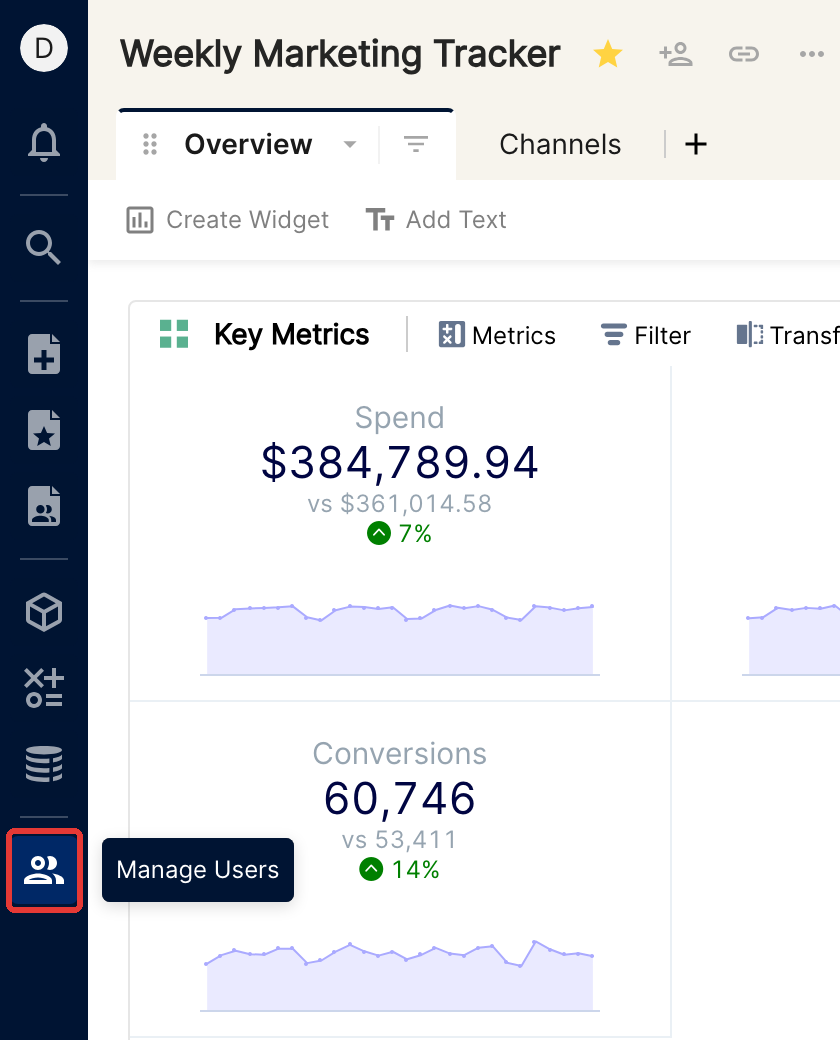Open Manage Users in sidebar
Viewport: 840px width, 1040px height.
tap(44, 870)
